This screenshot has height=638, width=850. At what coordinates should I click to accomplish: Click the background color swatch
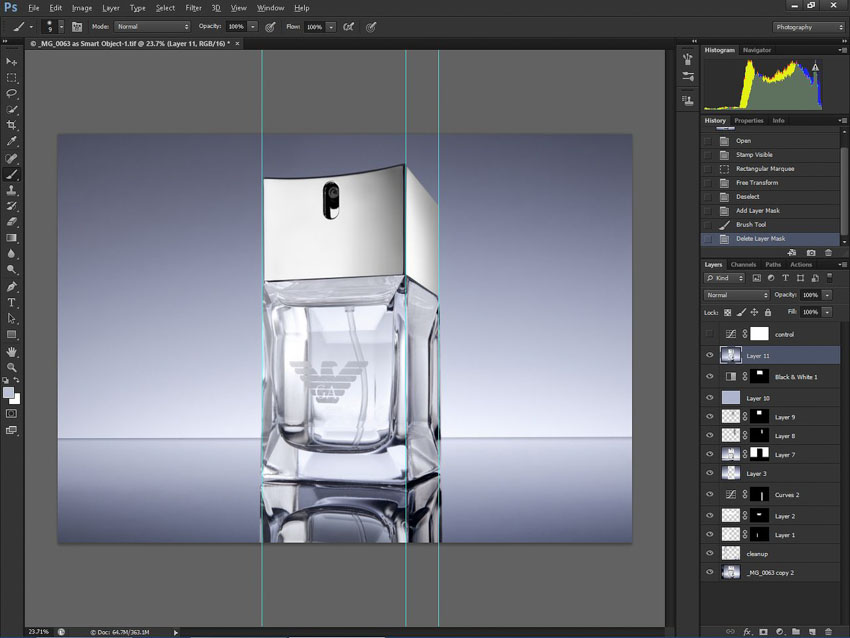[x=16, y=401]
